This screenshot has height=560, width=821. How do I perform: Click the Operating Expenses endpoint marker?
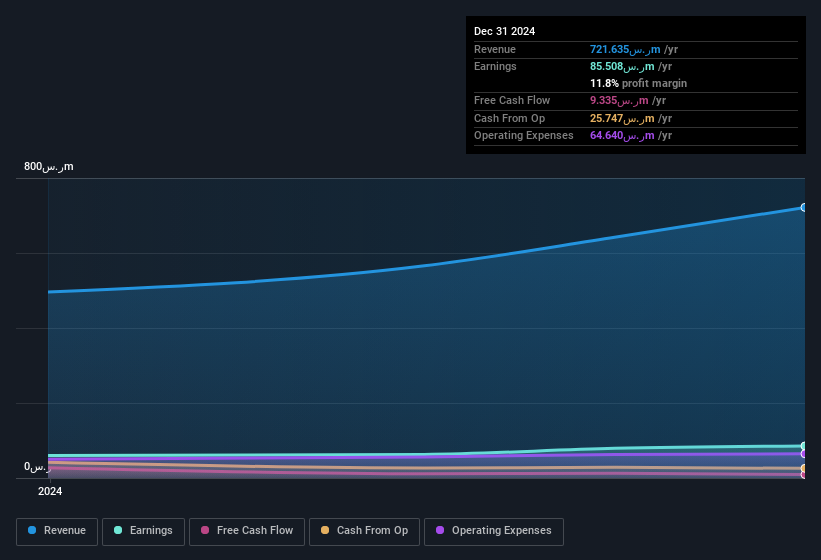[x=803, y=454]
